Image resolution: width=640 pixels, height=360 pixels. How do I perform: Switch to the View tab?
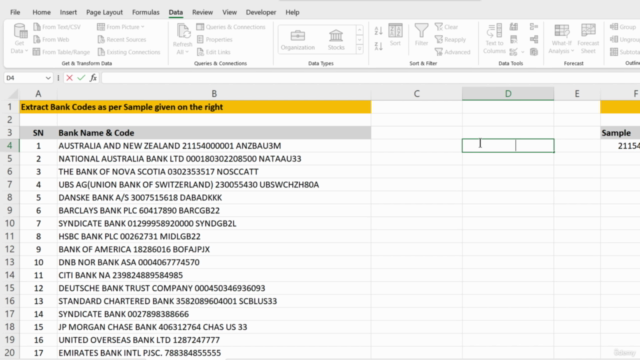[x=229, y=12]
